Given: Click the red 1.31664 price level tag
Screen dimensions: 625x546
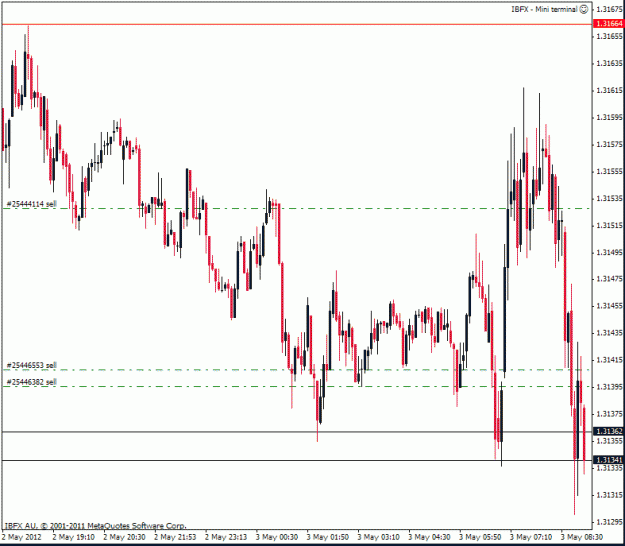Looking at the screenshot, I should [x=608, y=24].
